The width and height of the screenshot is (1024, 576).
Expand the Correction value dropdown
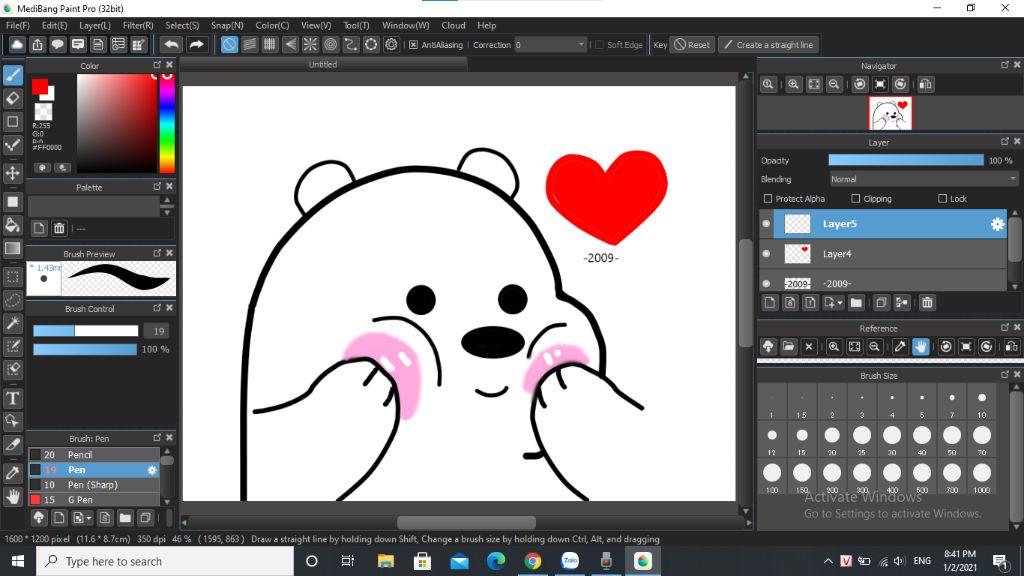pos(581,45)
